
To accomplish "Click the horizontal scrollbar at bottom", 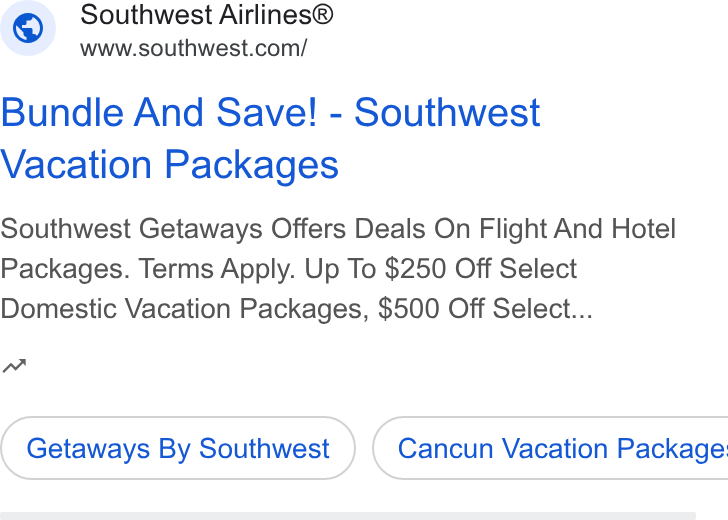I will click(x=348, y=516).
